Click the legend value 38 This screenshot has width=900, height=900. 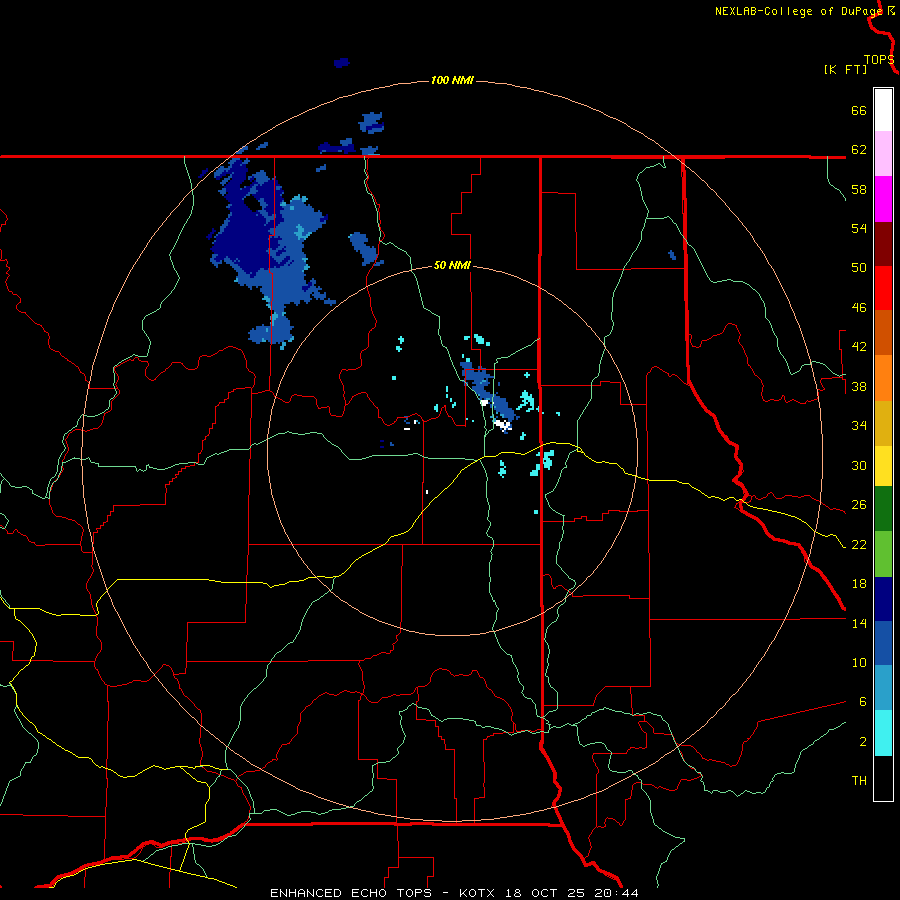click(x=859, y=387)
